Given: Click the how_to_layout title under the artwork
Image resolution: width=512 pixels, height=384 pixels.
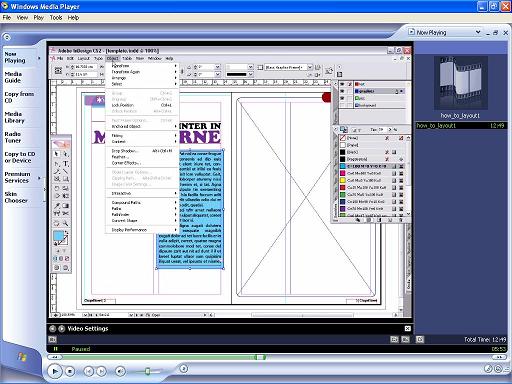Looking at the screenshot, I should (460, 116).
